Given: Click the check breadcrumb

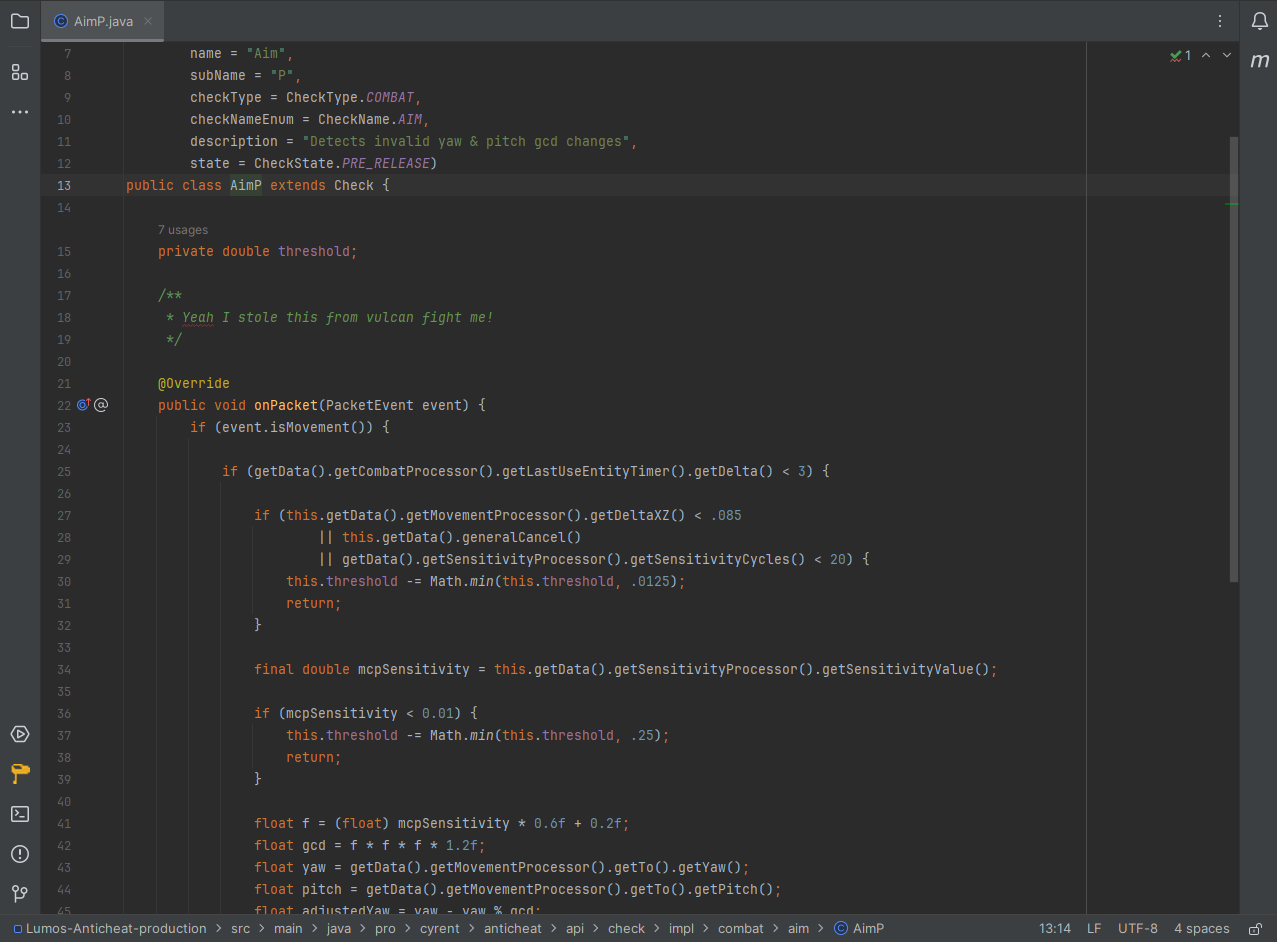Looking at the screenshot, I should pyautogui.click(x=626, y=929).
